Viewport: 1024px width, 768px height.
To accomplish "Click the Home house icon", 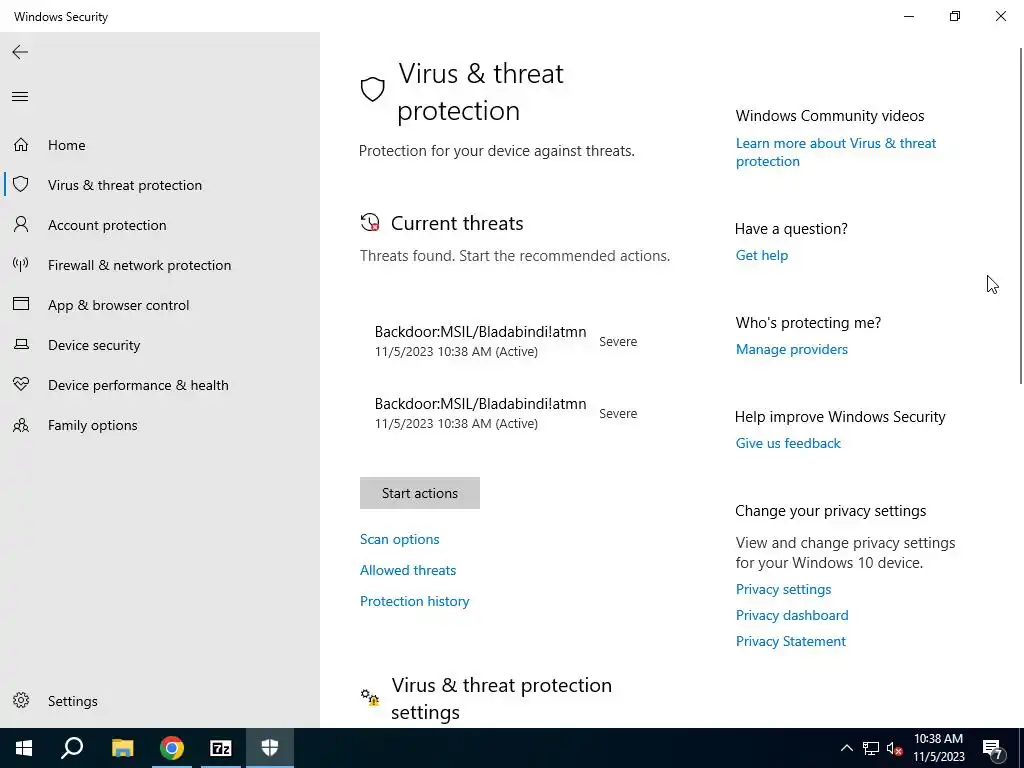I will pyautogui.click(x=21, y=144).
